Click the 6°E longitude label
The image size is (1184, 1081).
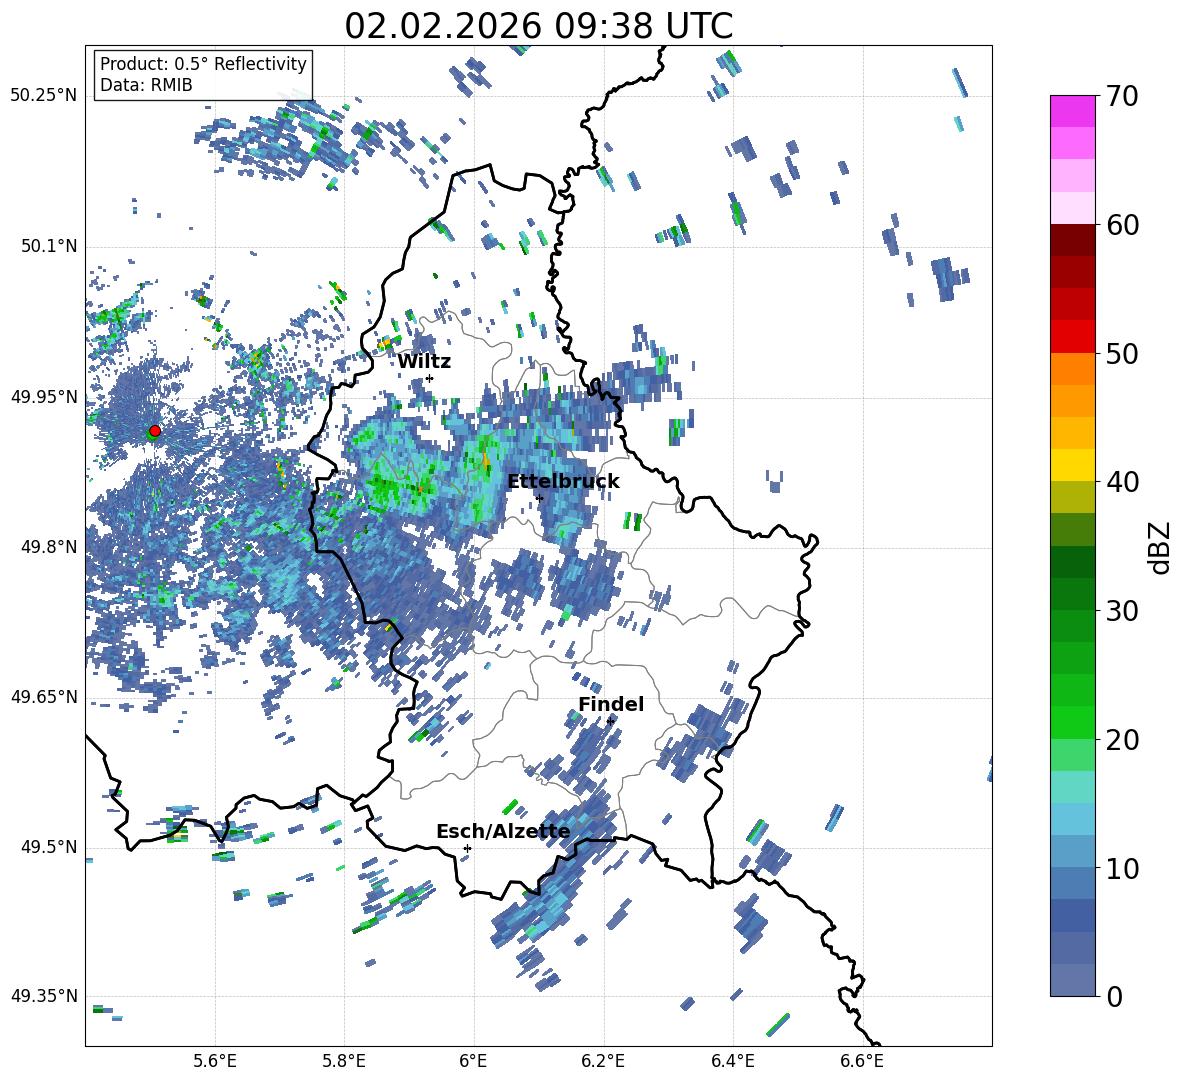(473, 1061)
